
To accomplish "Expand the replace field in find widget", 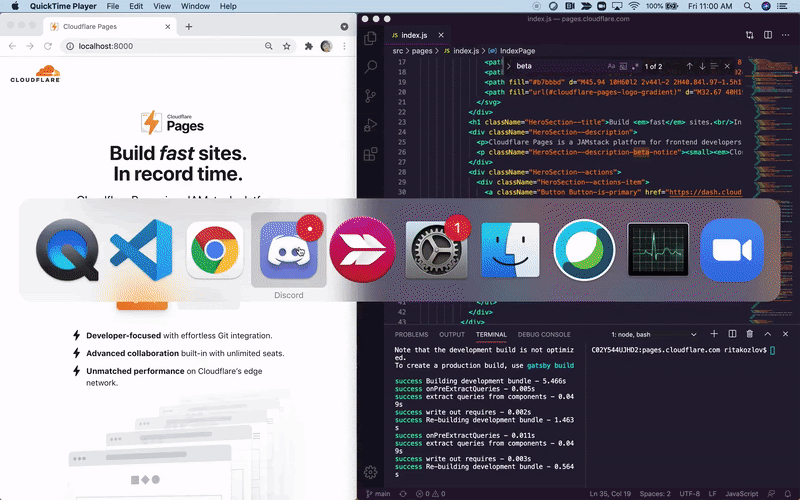I will click(509, 66).
